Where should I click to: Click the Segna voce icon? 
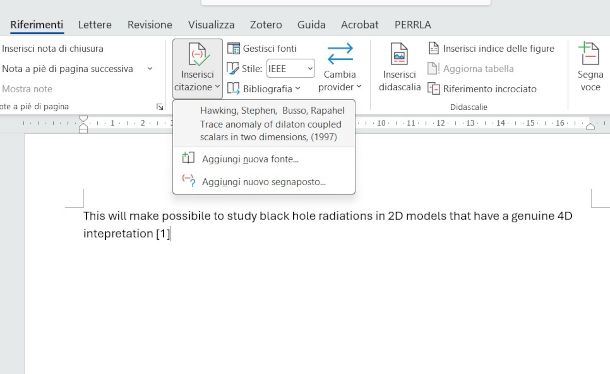589,54
